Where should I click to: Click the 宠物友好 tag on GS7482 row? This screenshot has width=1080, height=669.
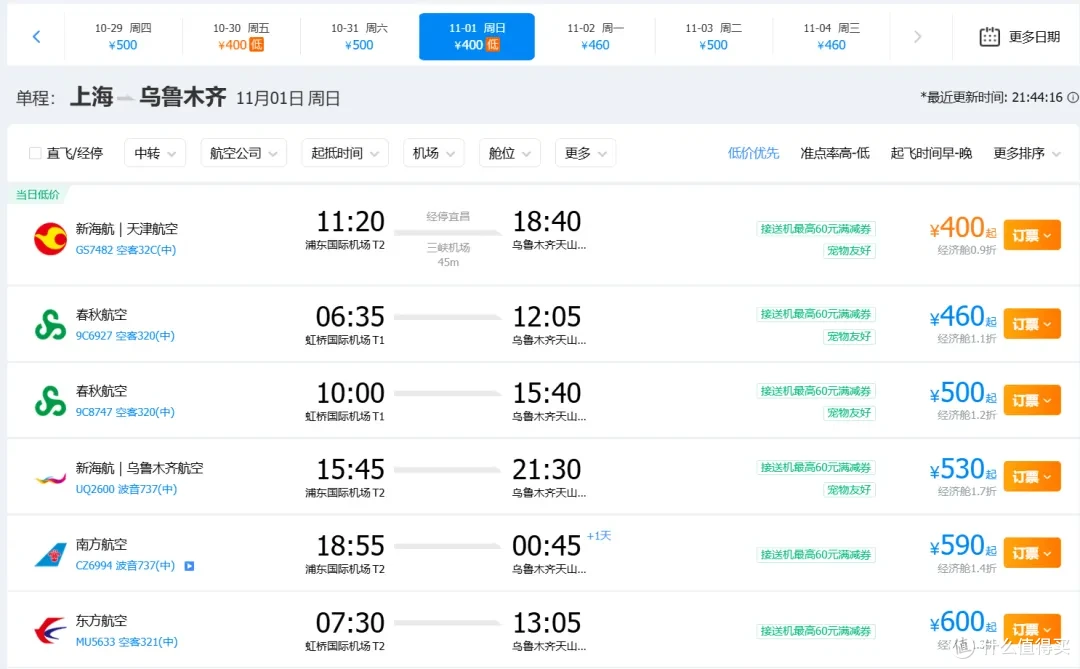coord(849,251)
